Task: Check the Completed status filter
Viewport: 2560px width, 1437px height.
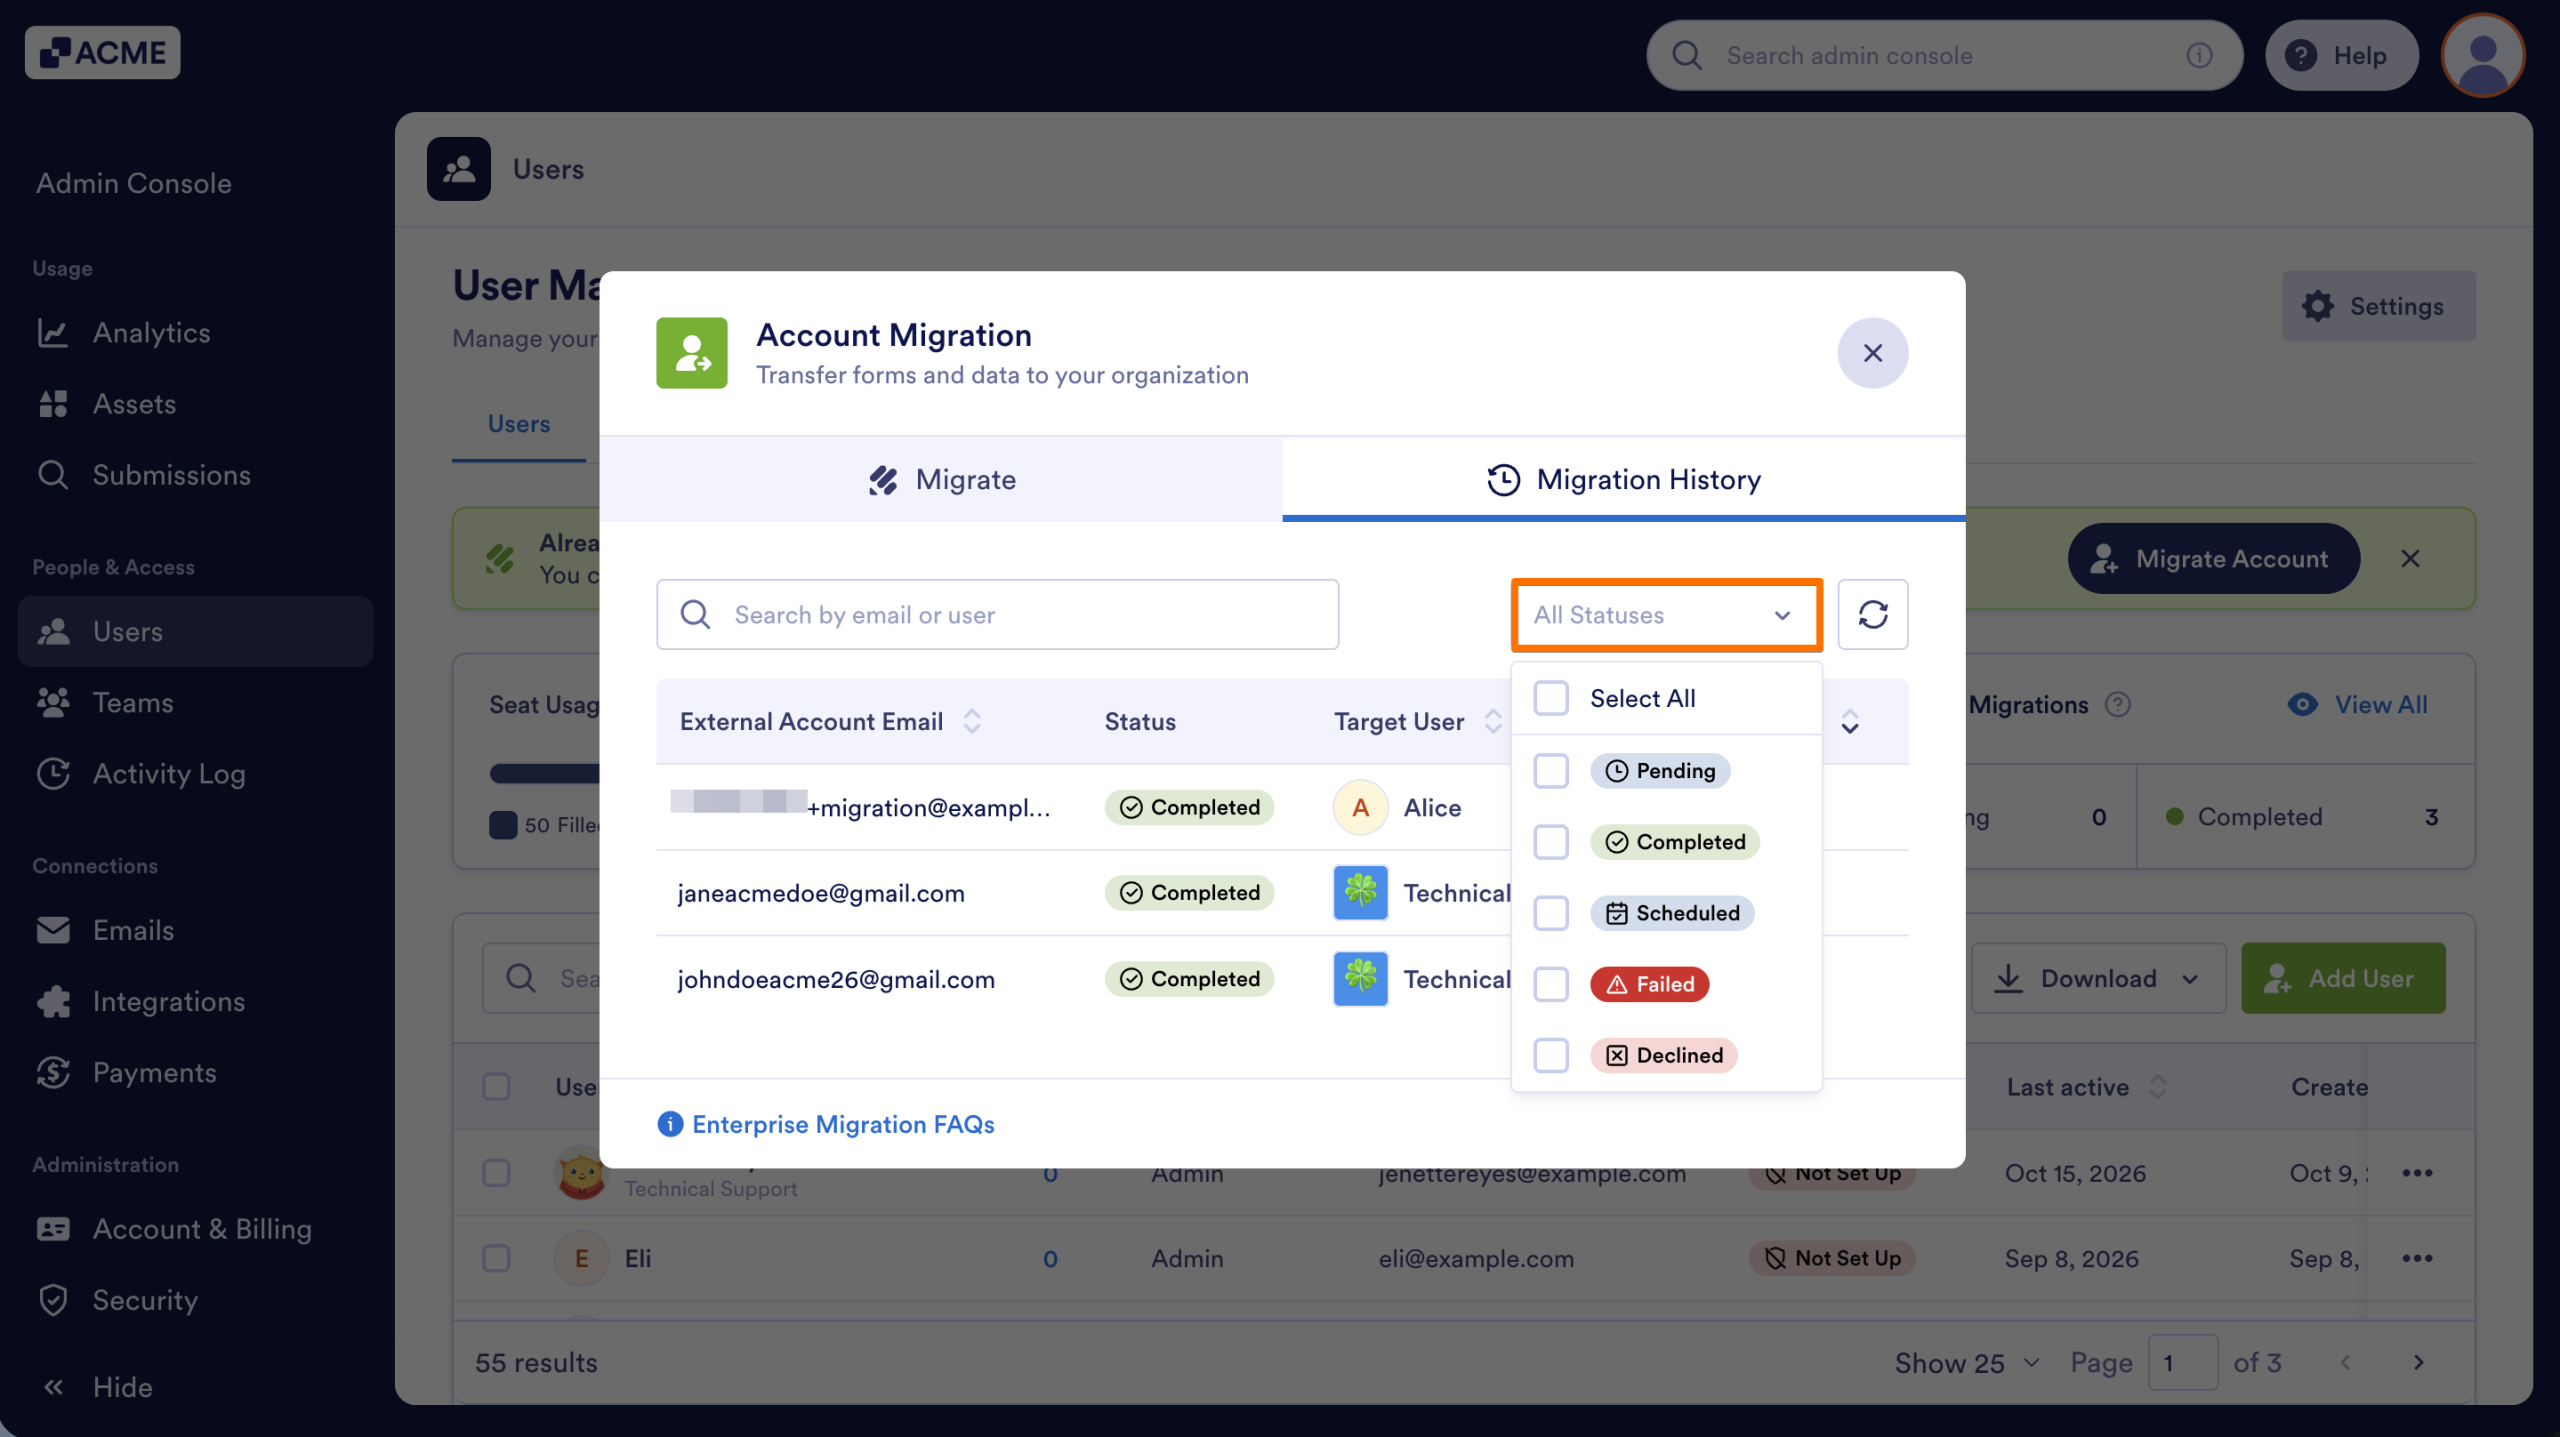Action: coord(1551,842)
